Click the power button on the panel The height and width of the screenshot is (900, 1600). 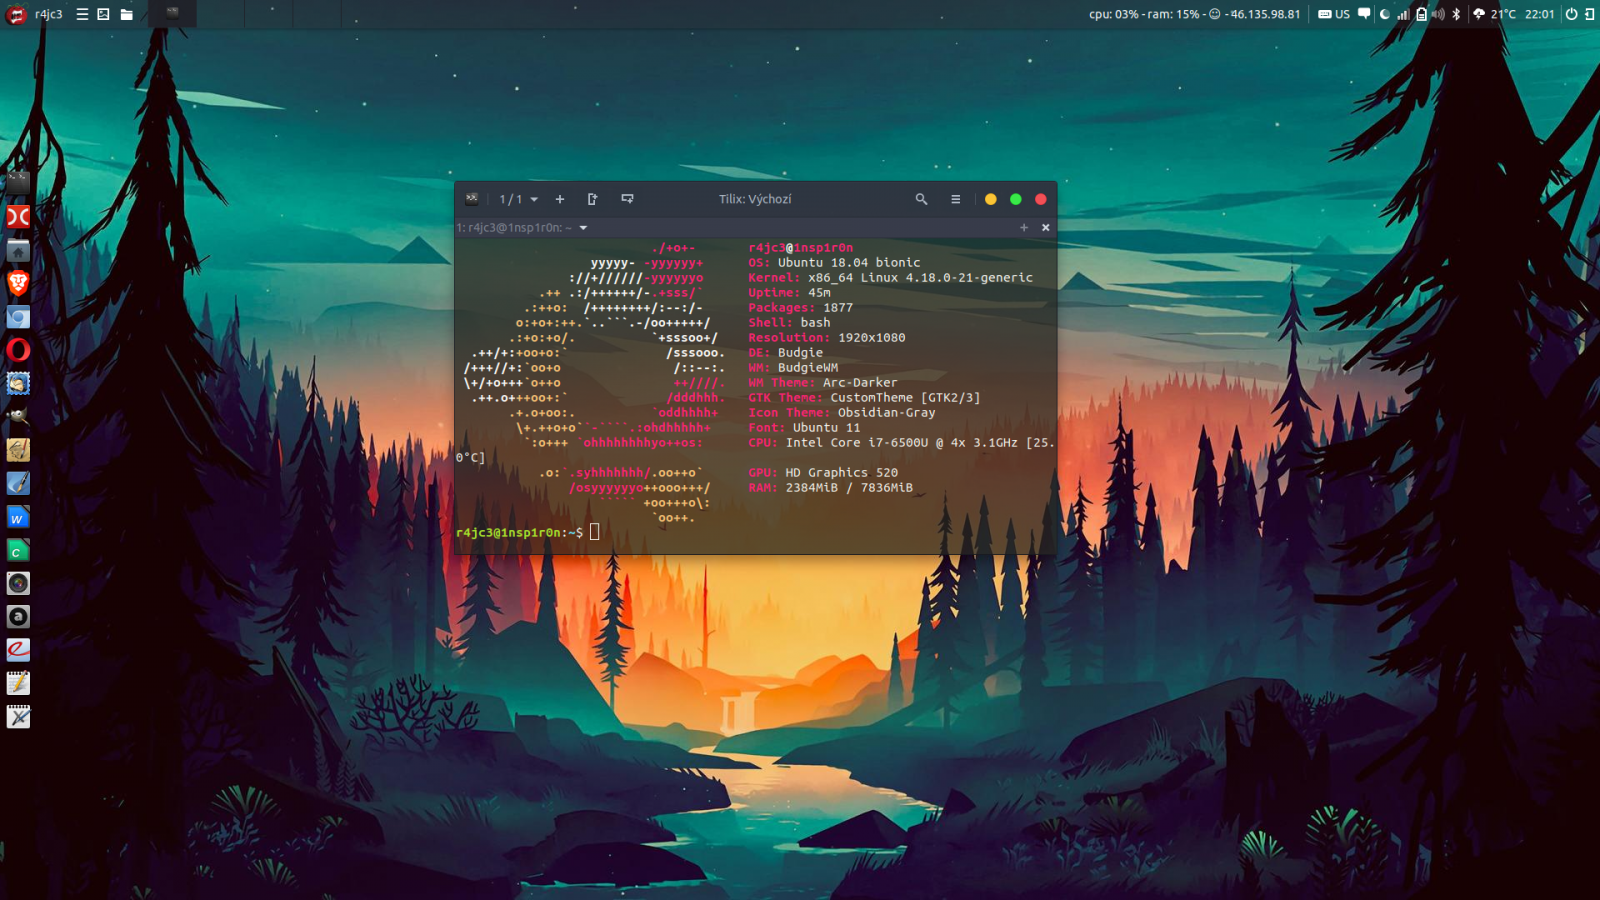point(1572,15)
